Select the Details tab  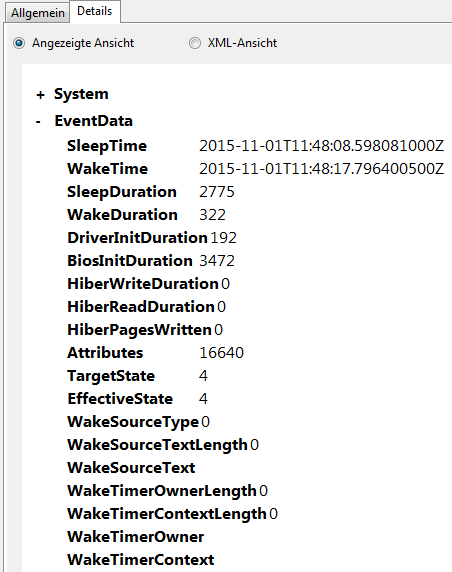(94, 11)
